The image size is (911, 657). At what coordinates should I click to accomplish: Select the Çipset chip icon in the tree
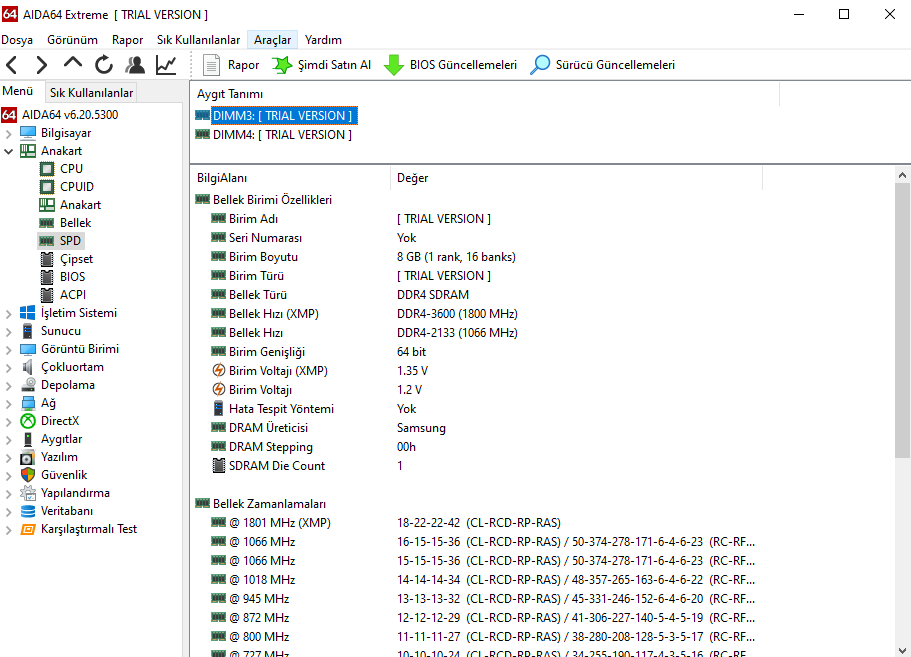point(47,259)
